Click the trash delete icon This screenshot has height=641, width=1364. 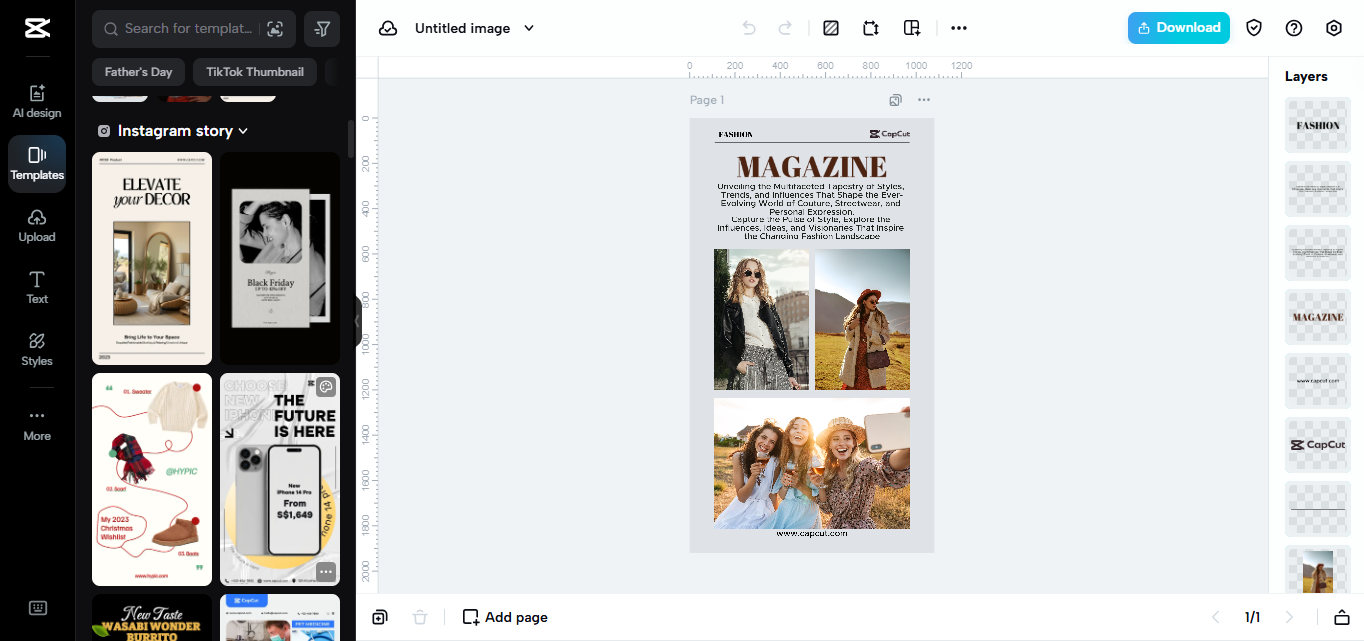tap(419, 617)
